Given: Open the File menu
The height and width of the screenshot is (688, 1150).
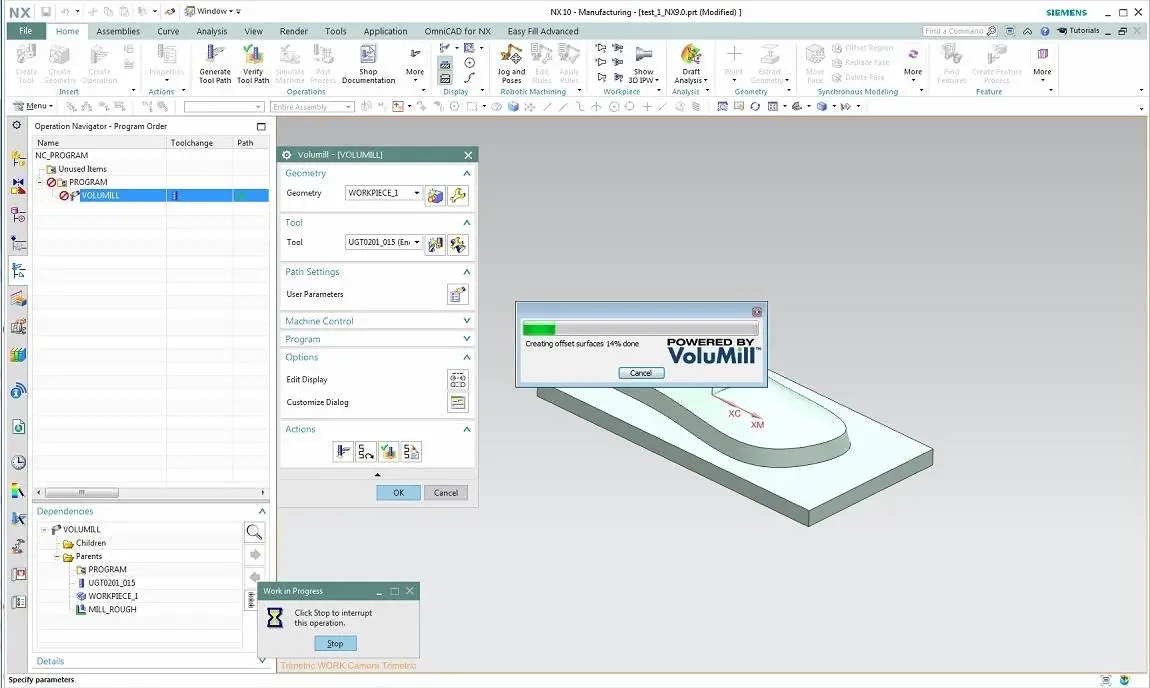Looking at the screenshot, I should click(26, 31).
